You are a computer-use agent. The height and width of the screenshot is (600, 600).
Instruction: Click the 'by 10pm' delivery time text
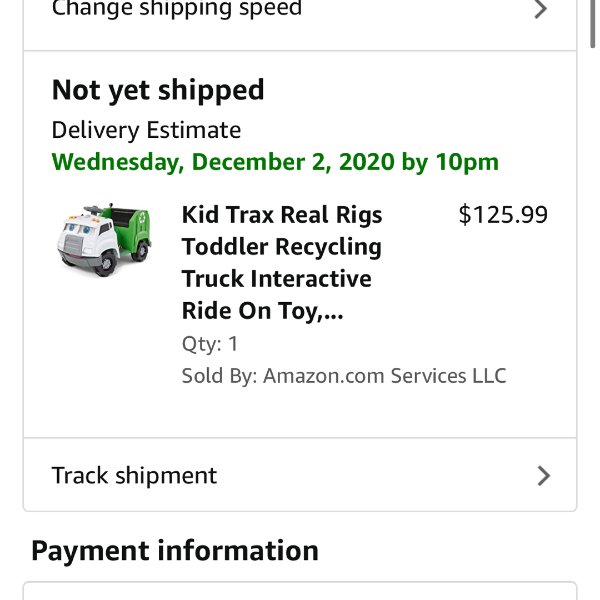click(x=450, y=162)
